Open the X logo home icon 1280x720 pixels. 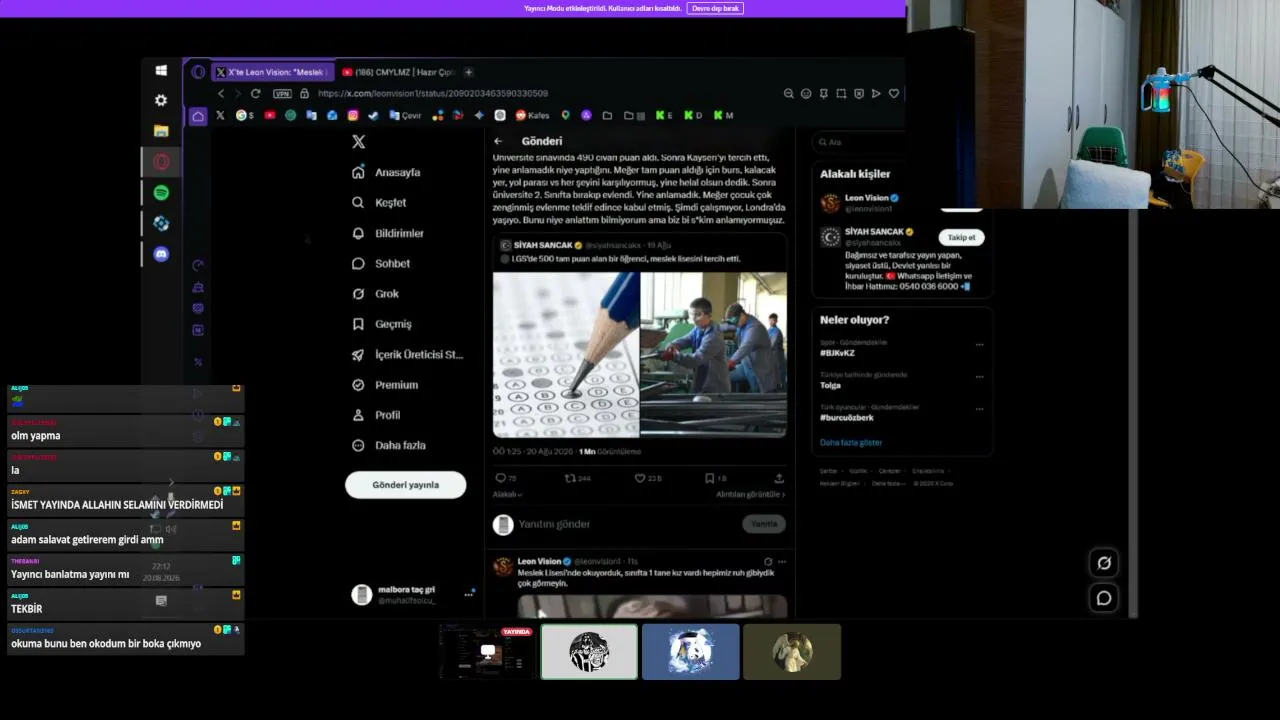pos(359,142)
